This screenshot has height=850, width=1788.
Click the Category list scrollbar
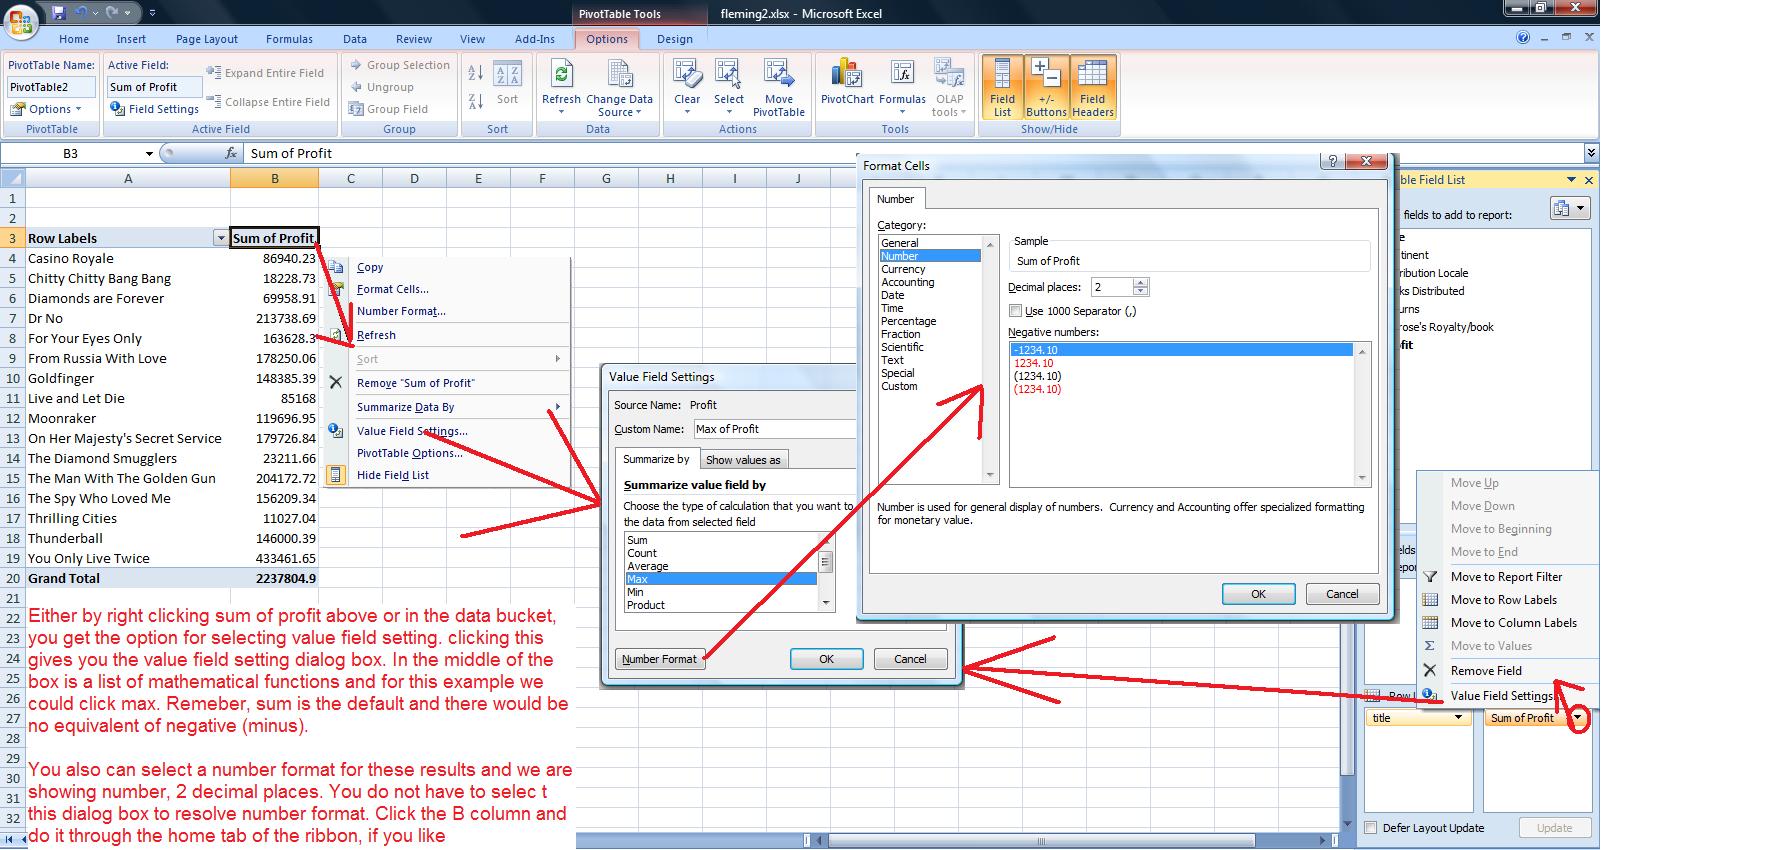991,360
